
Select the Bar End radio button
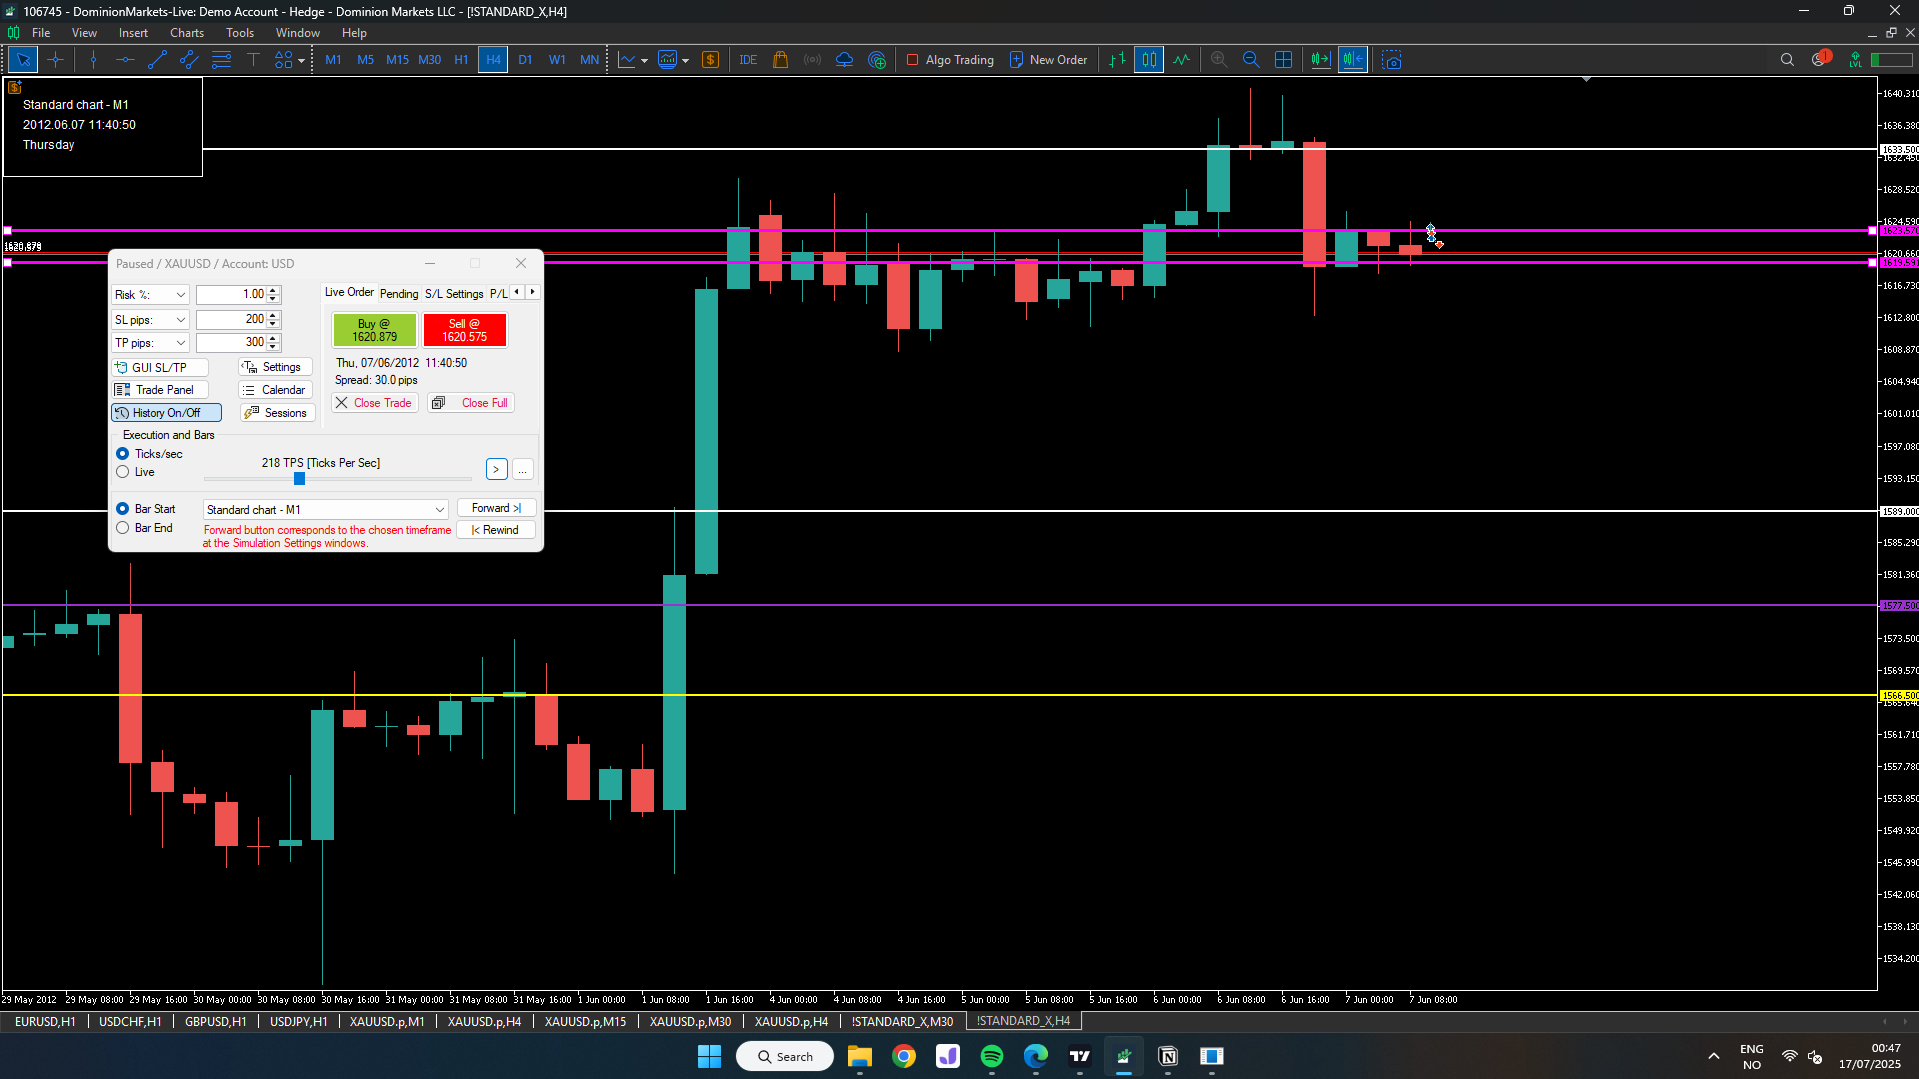123,528
